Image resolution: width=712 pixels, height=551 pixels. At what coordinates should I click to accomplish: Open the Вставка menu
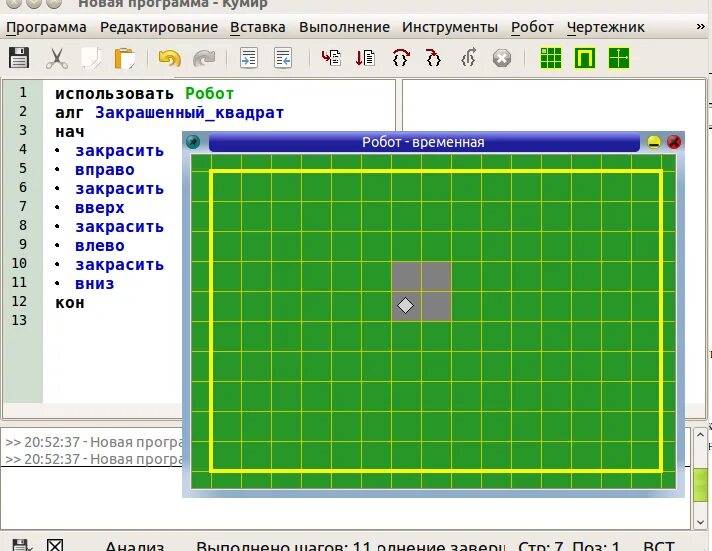[x=258, y=27]
